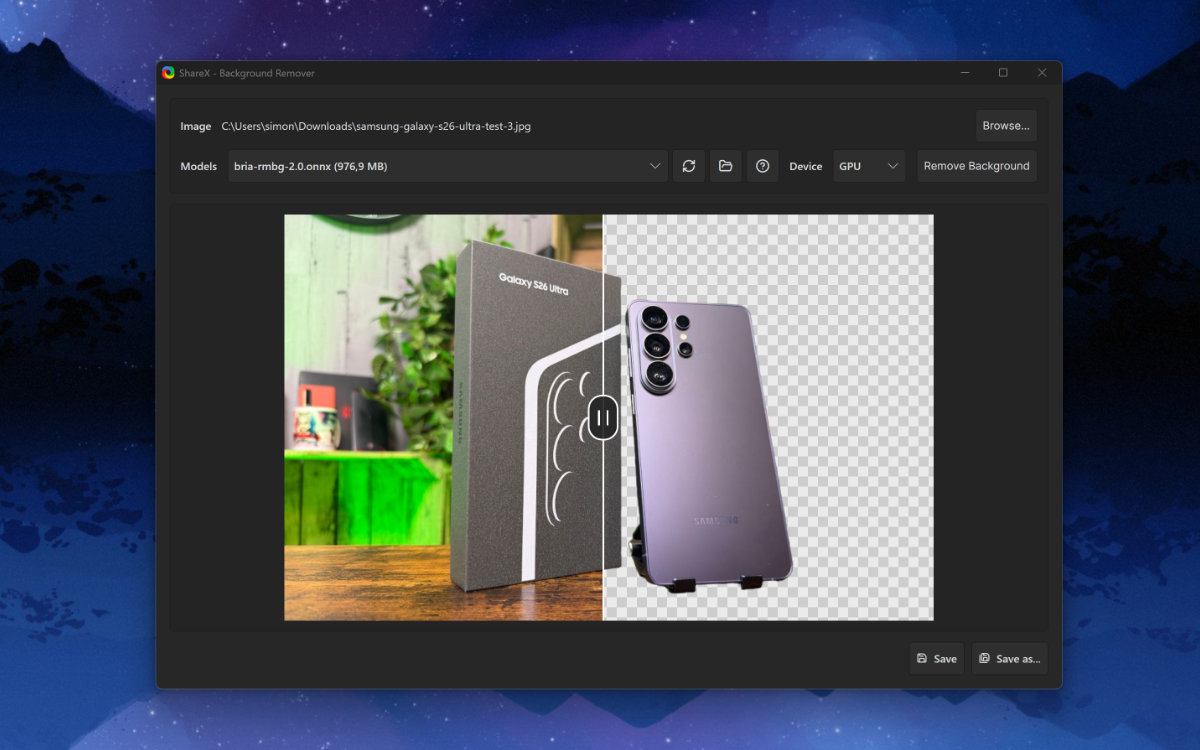Click the question mark help icon
Viewport: 1200px width, 750px height.
pyautogui.click(x=762, y=166)
